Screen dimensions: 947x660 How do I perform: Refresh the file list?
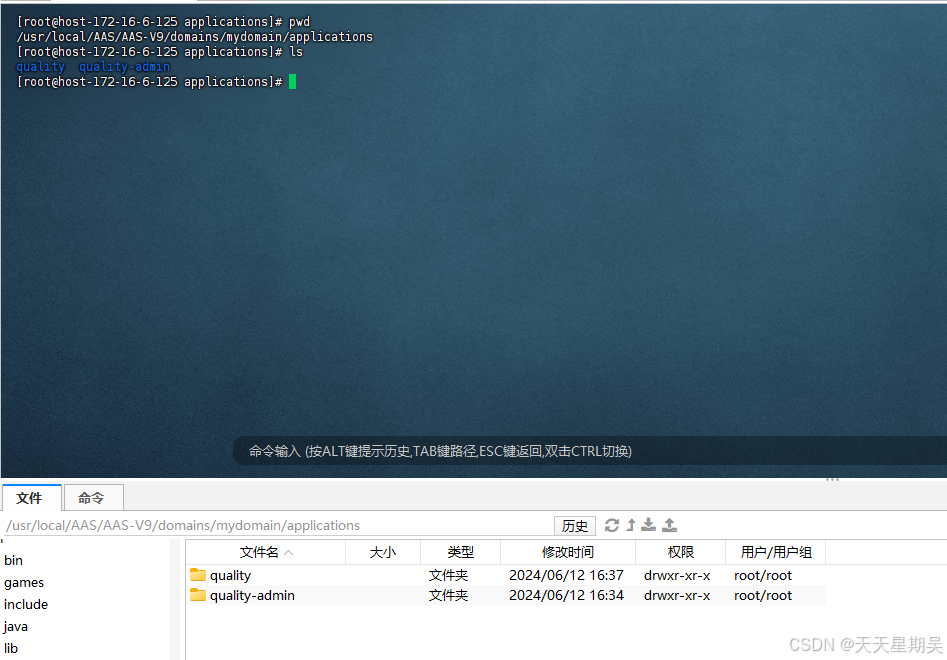point(612,525)
